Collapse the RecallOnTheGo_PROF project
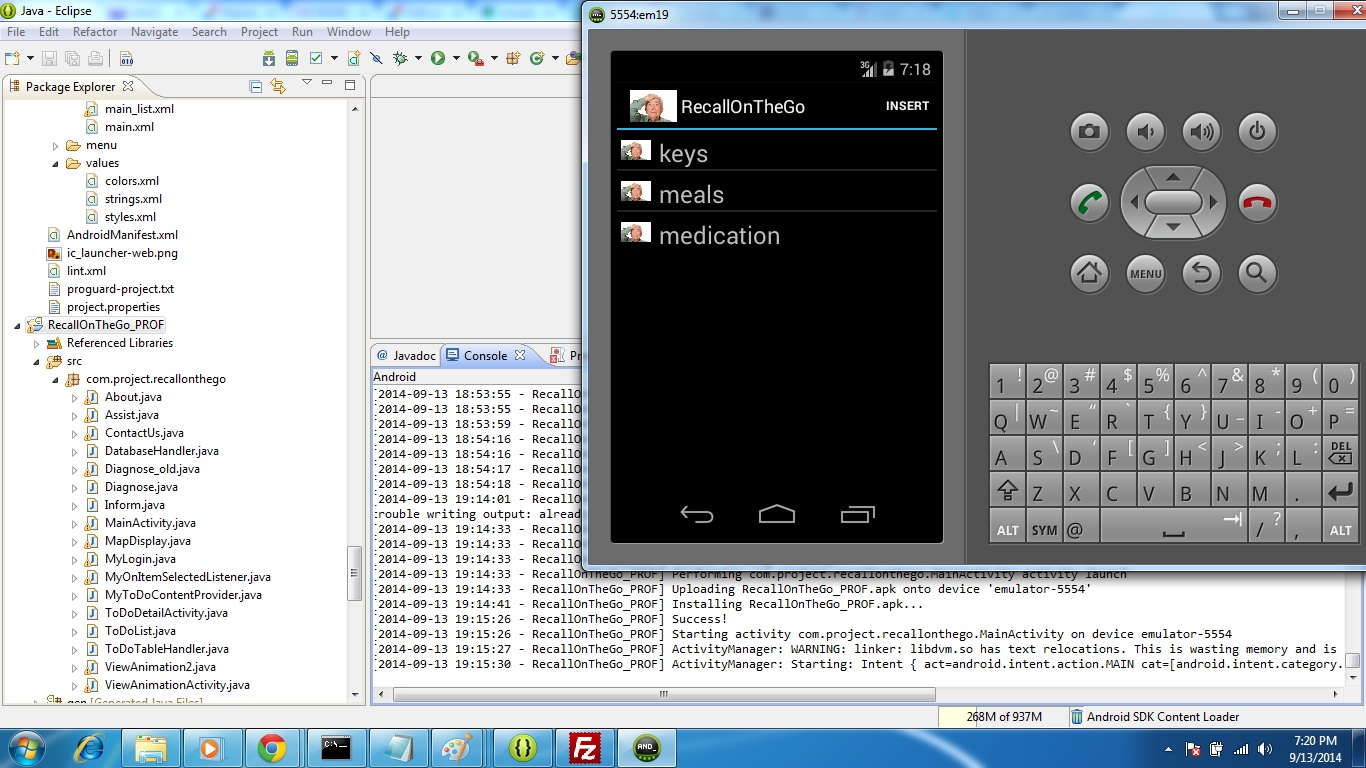The image size is (1366, 768). tap(17, 325)
